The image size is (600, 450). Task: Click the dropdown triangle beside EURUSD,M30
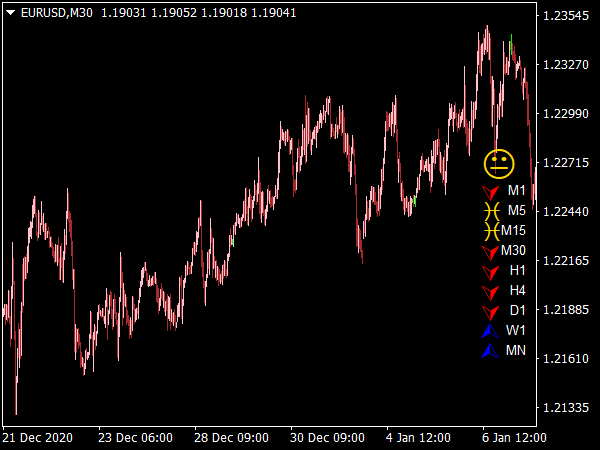11,13
